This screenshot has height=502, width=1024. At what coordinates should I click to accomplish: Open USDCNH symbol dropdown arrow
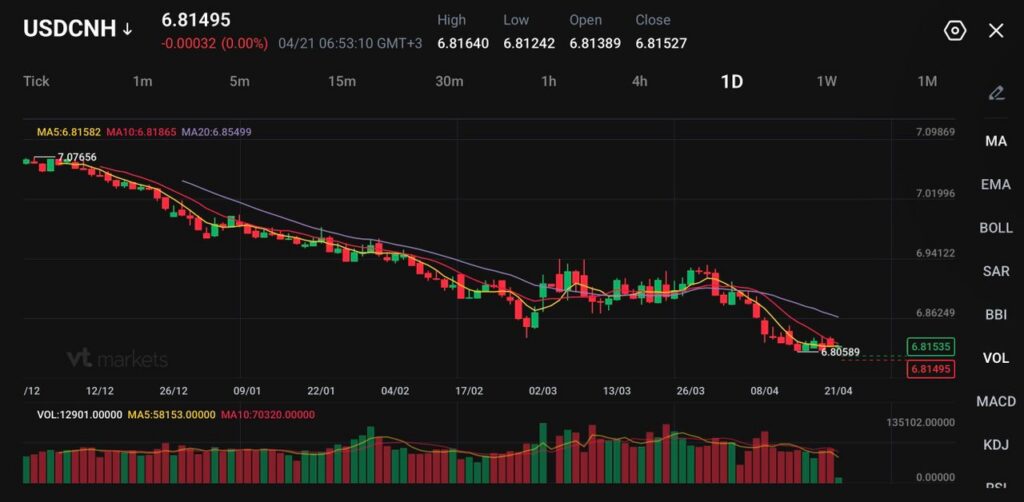[x=128, y=30]
